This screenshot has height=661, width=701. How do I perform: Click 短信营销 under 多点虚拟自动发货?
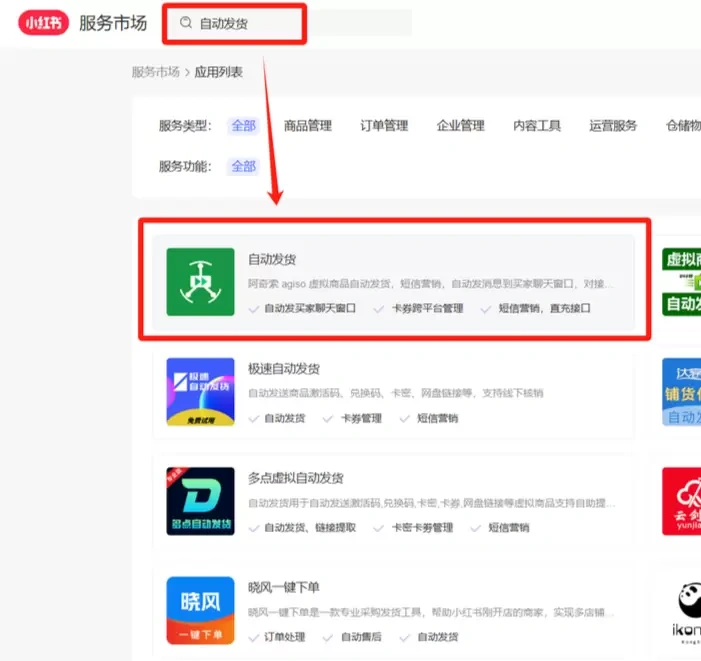click(509, 528)
